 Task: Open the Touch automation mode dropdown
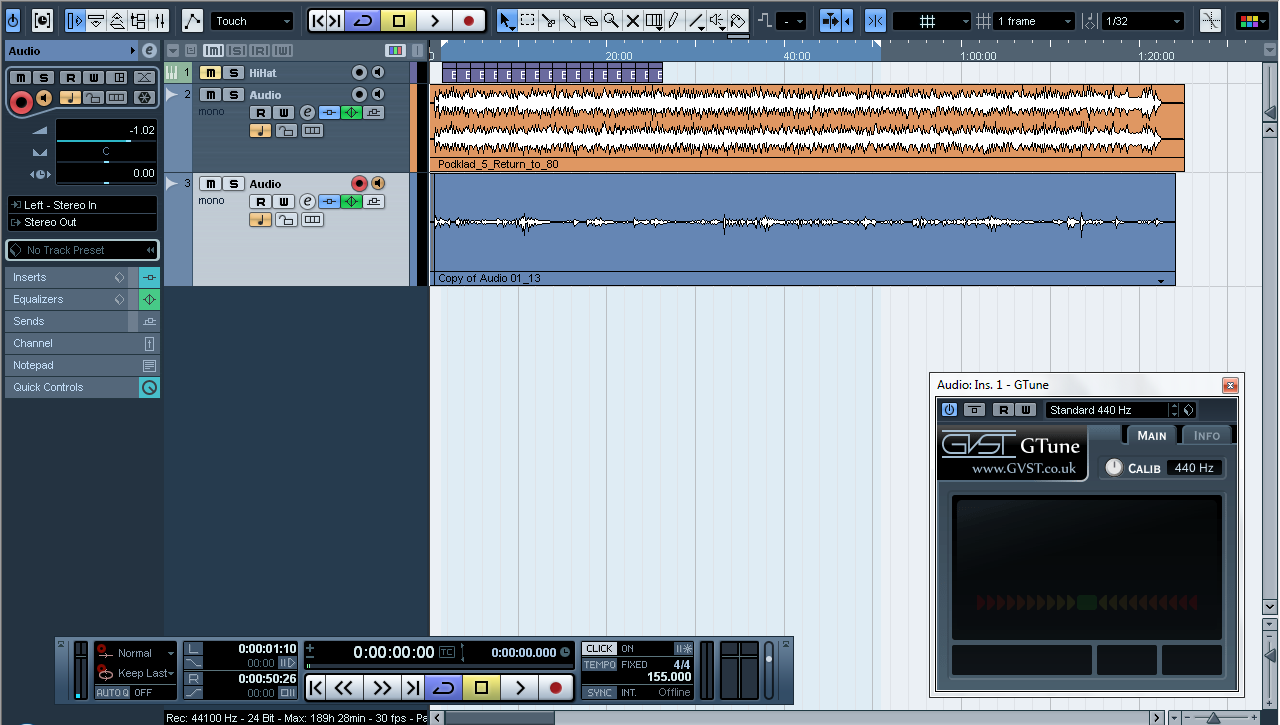252,20
